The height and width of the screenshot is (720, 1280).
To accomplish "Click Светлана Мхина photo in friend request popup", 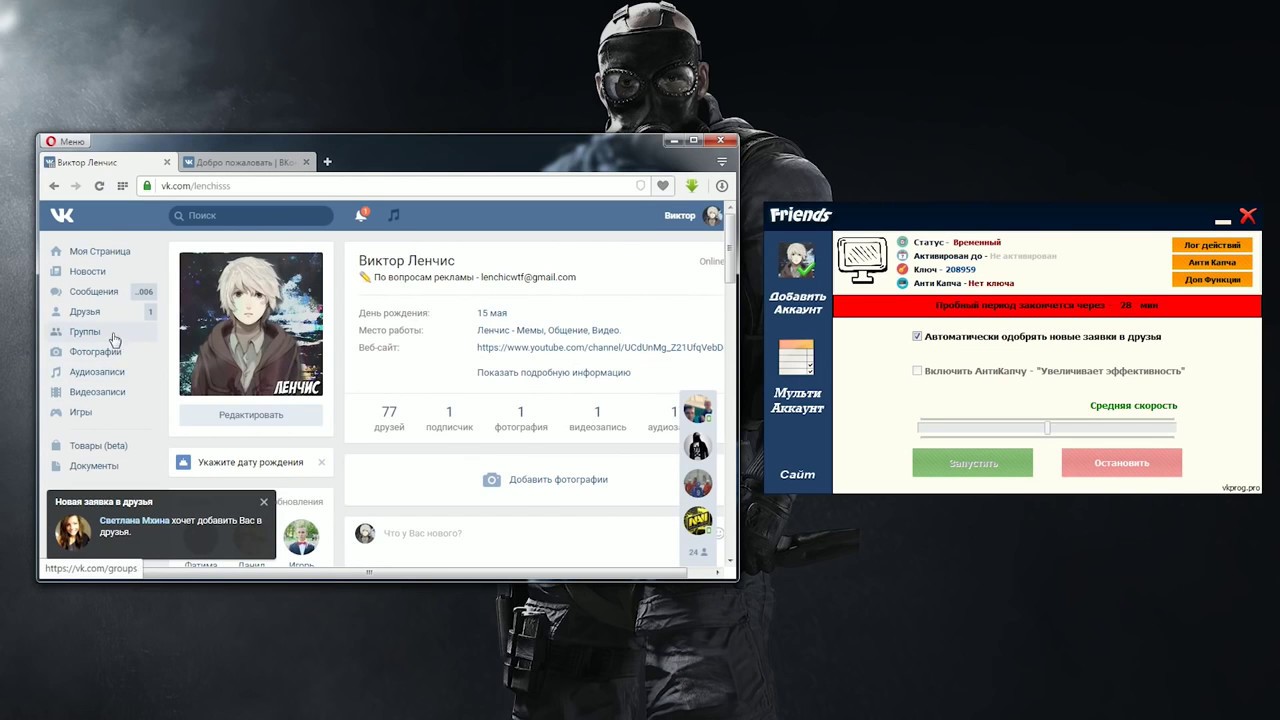I will point(73,532).
